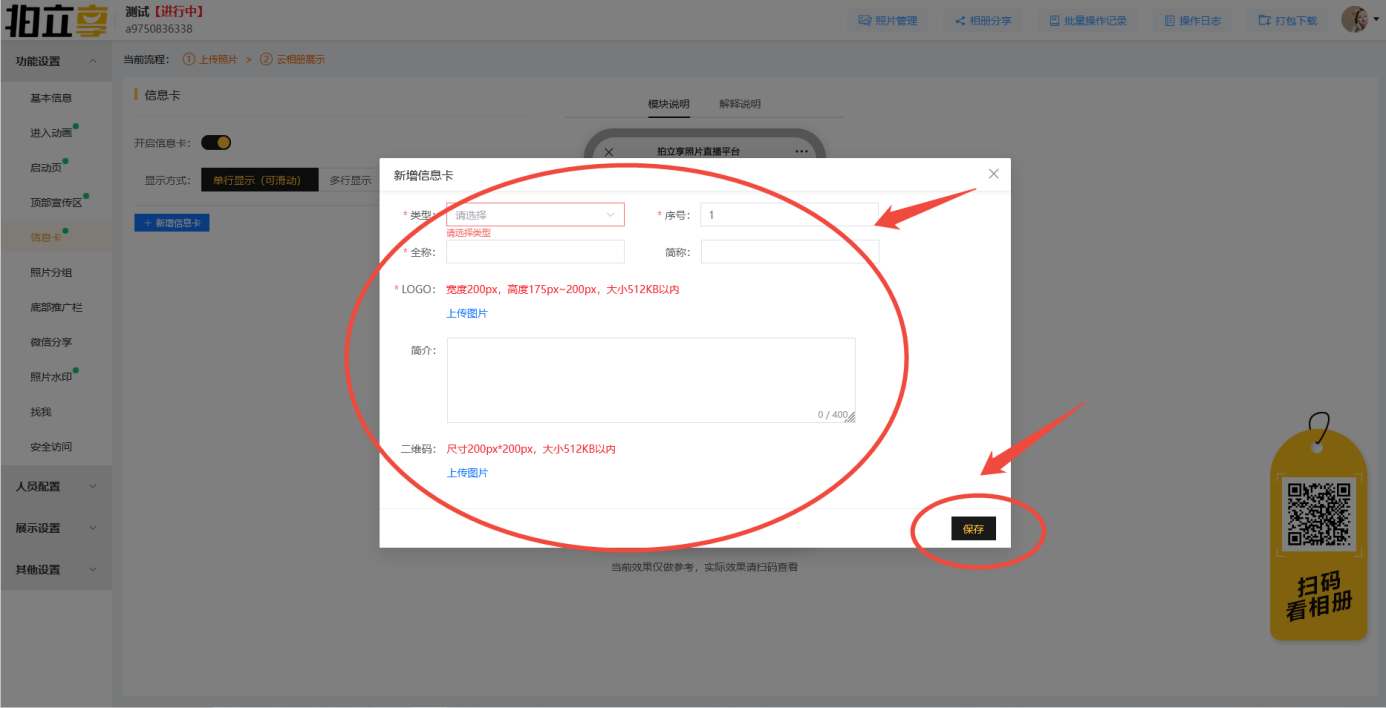Click 上传图片 link under LOGO
This screenshot has height=708, width=1386.
[467, 313]
